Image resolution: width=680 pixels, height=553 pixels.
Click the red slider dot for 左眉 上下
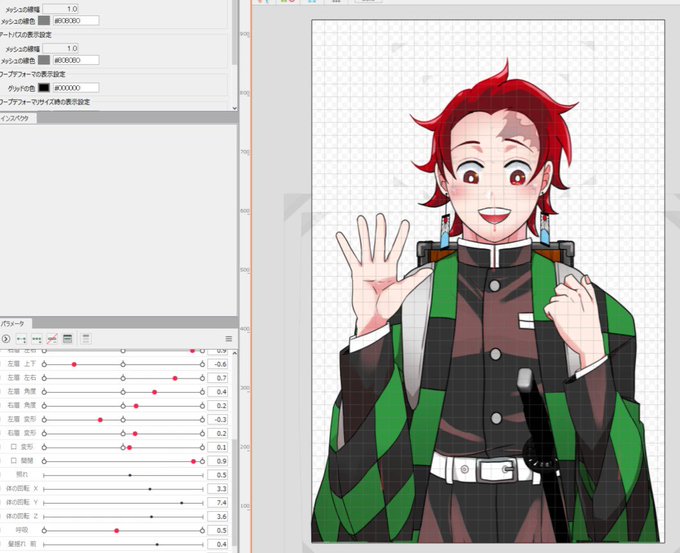(74, 365)
